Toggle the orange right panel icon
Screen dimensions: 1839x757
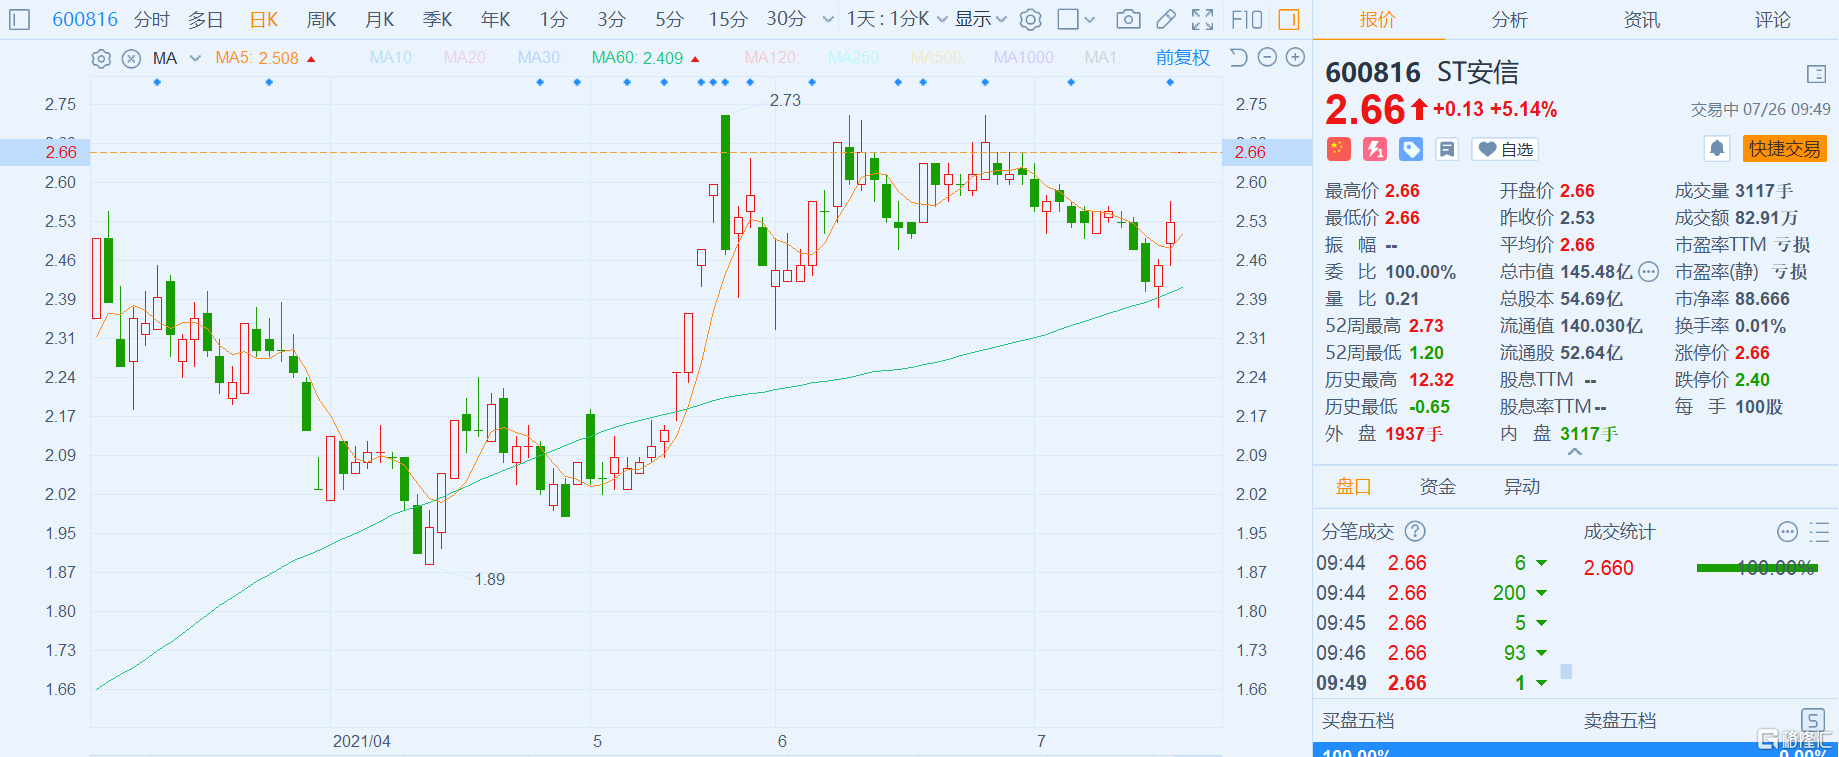(x=1289, y=19)
